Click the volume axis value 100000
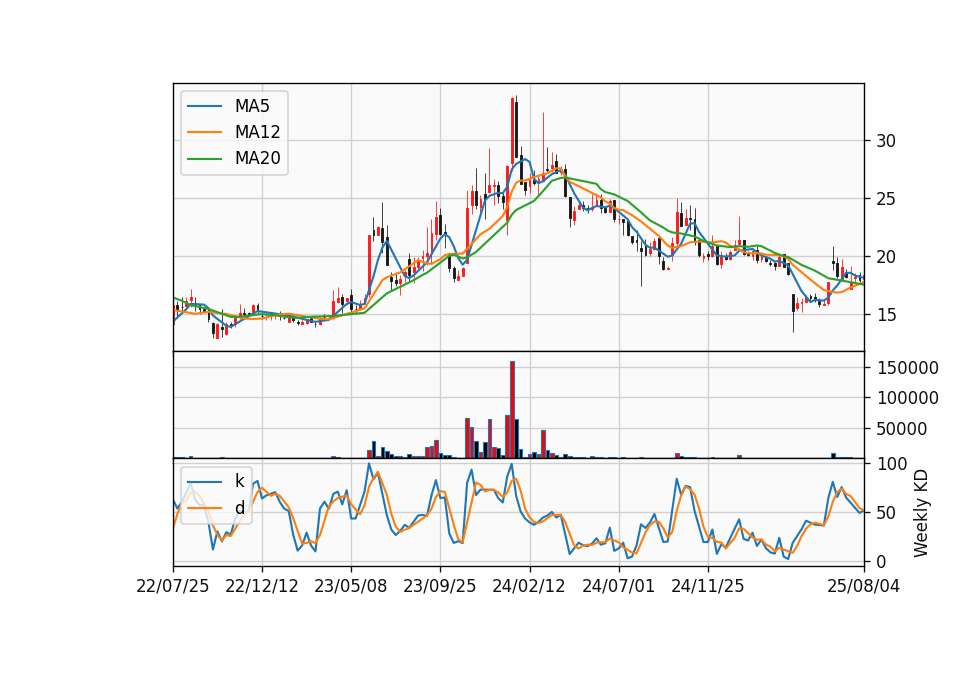This screenshot has width=960, height=690. click(x=907, y=398)
